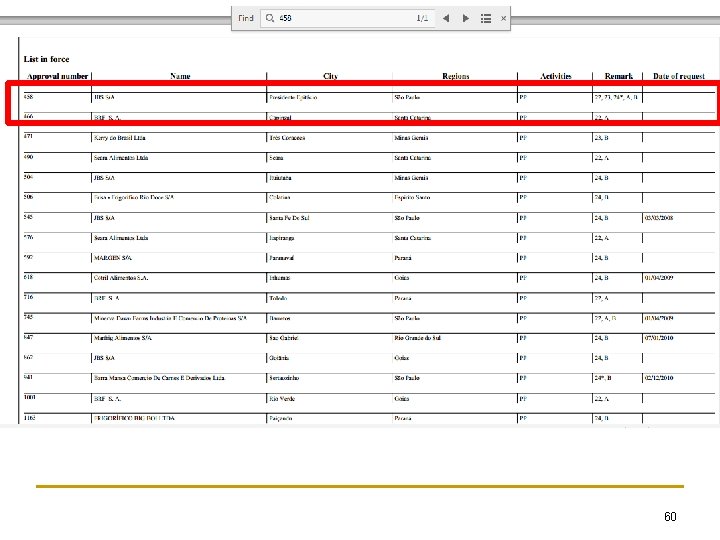Click page number 60

670,517
